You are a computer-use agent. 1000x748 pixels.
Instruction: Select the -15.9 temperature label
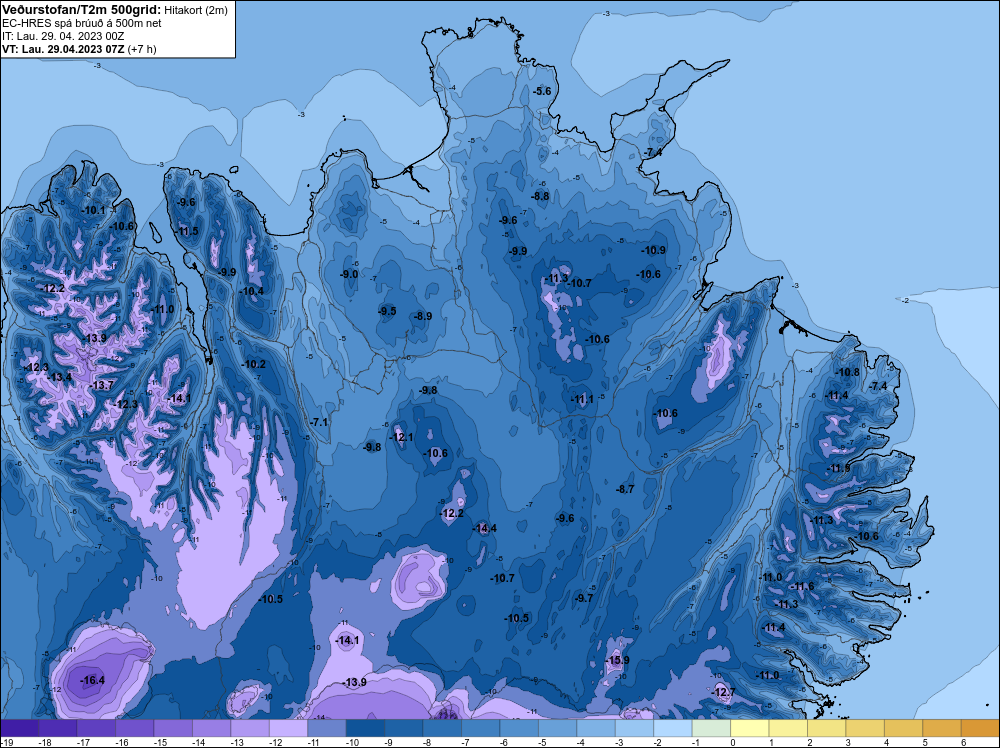click(617, 660)
